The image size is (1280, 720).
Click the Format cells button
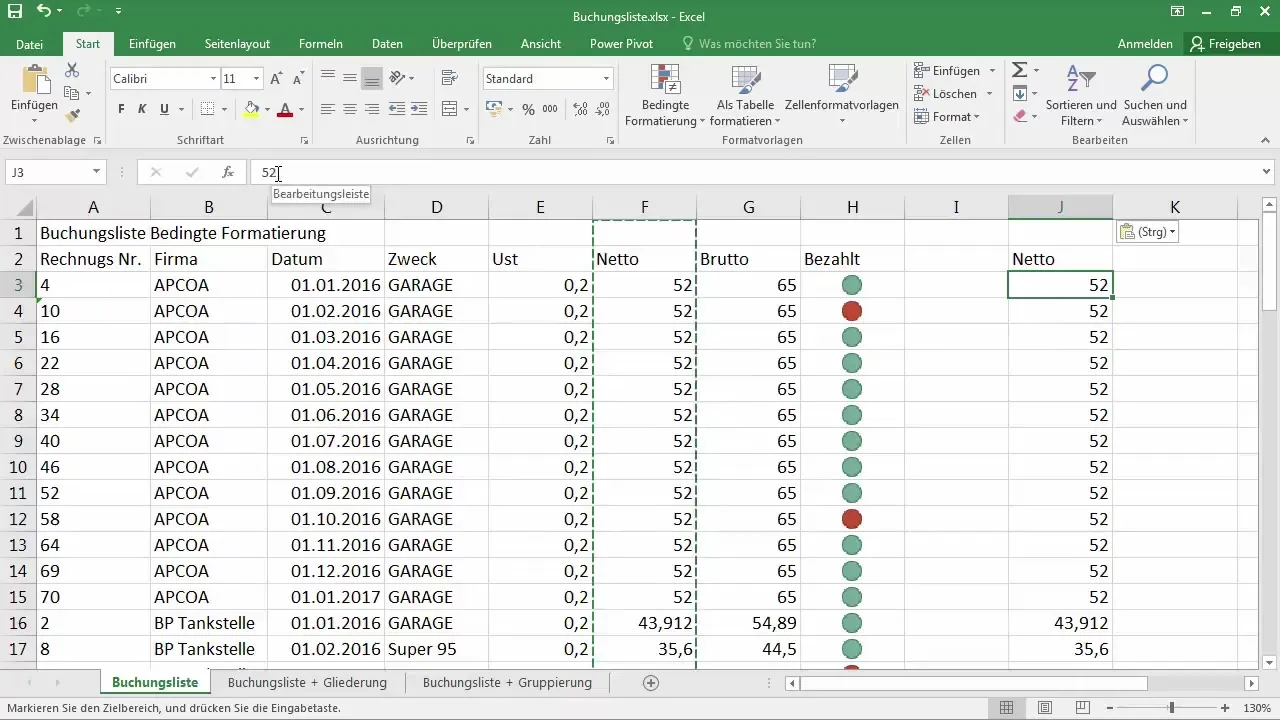click(947, 117)
